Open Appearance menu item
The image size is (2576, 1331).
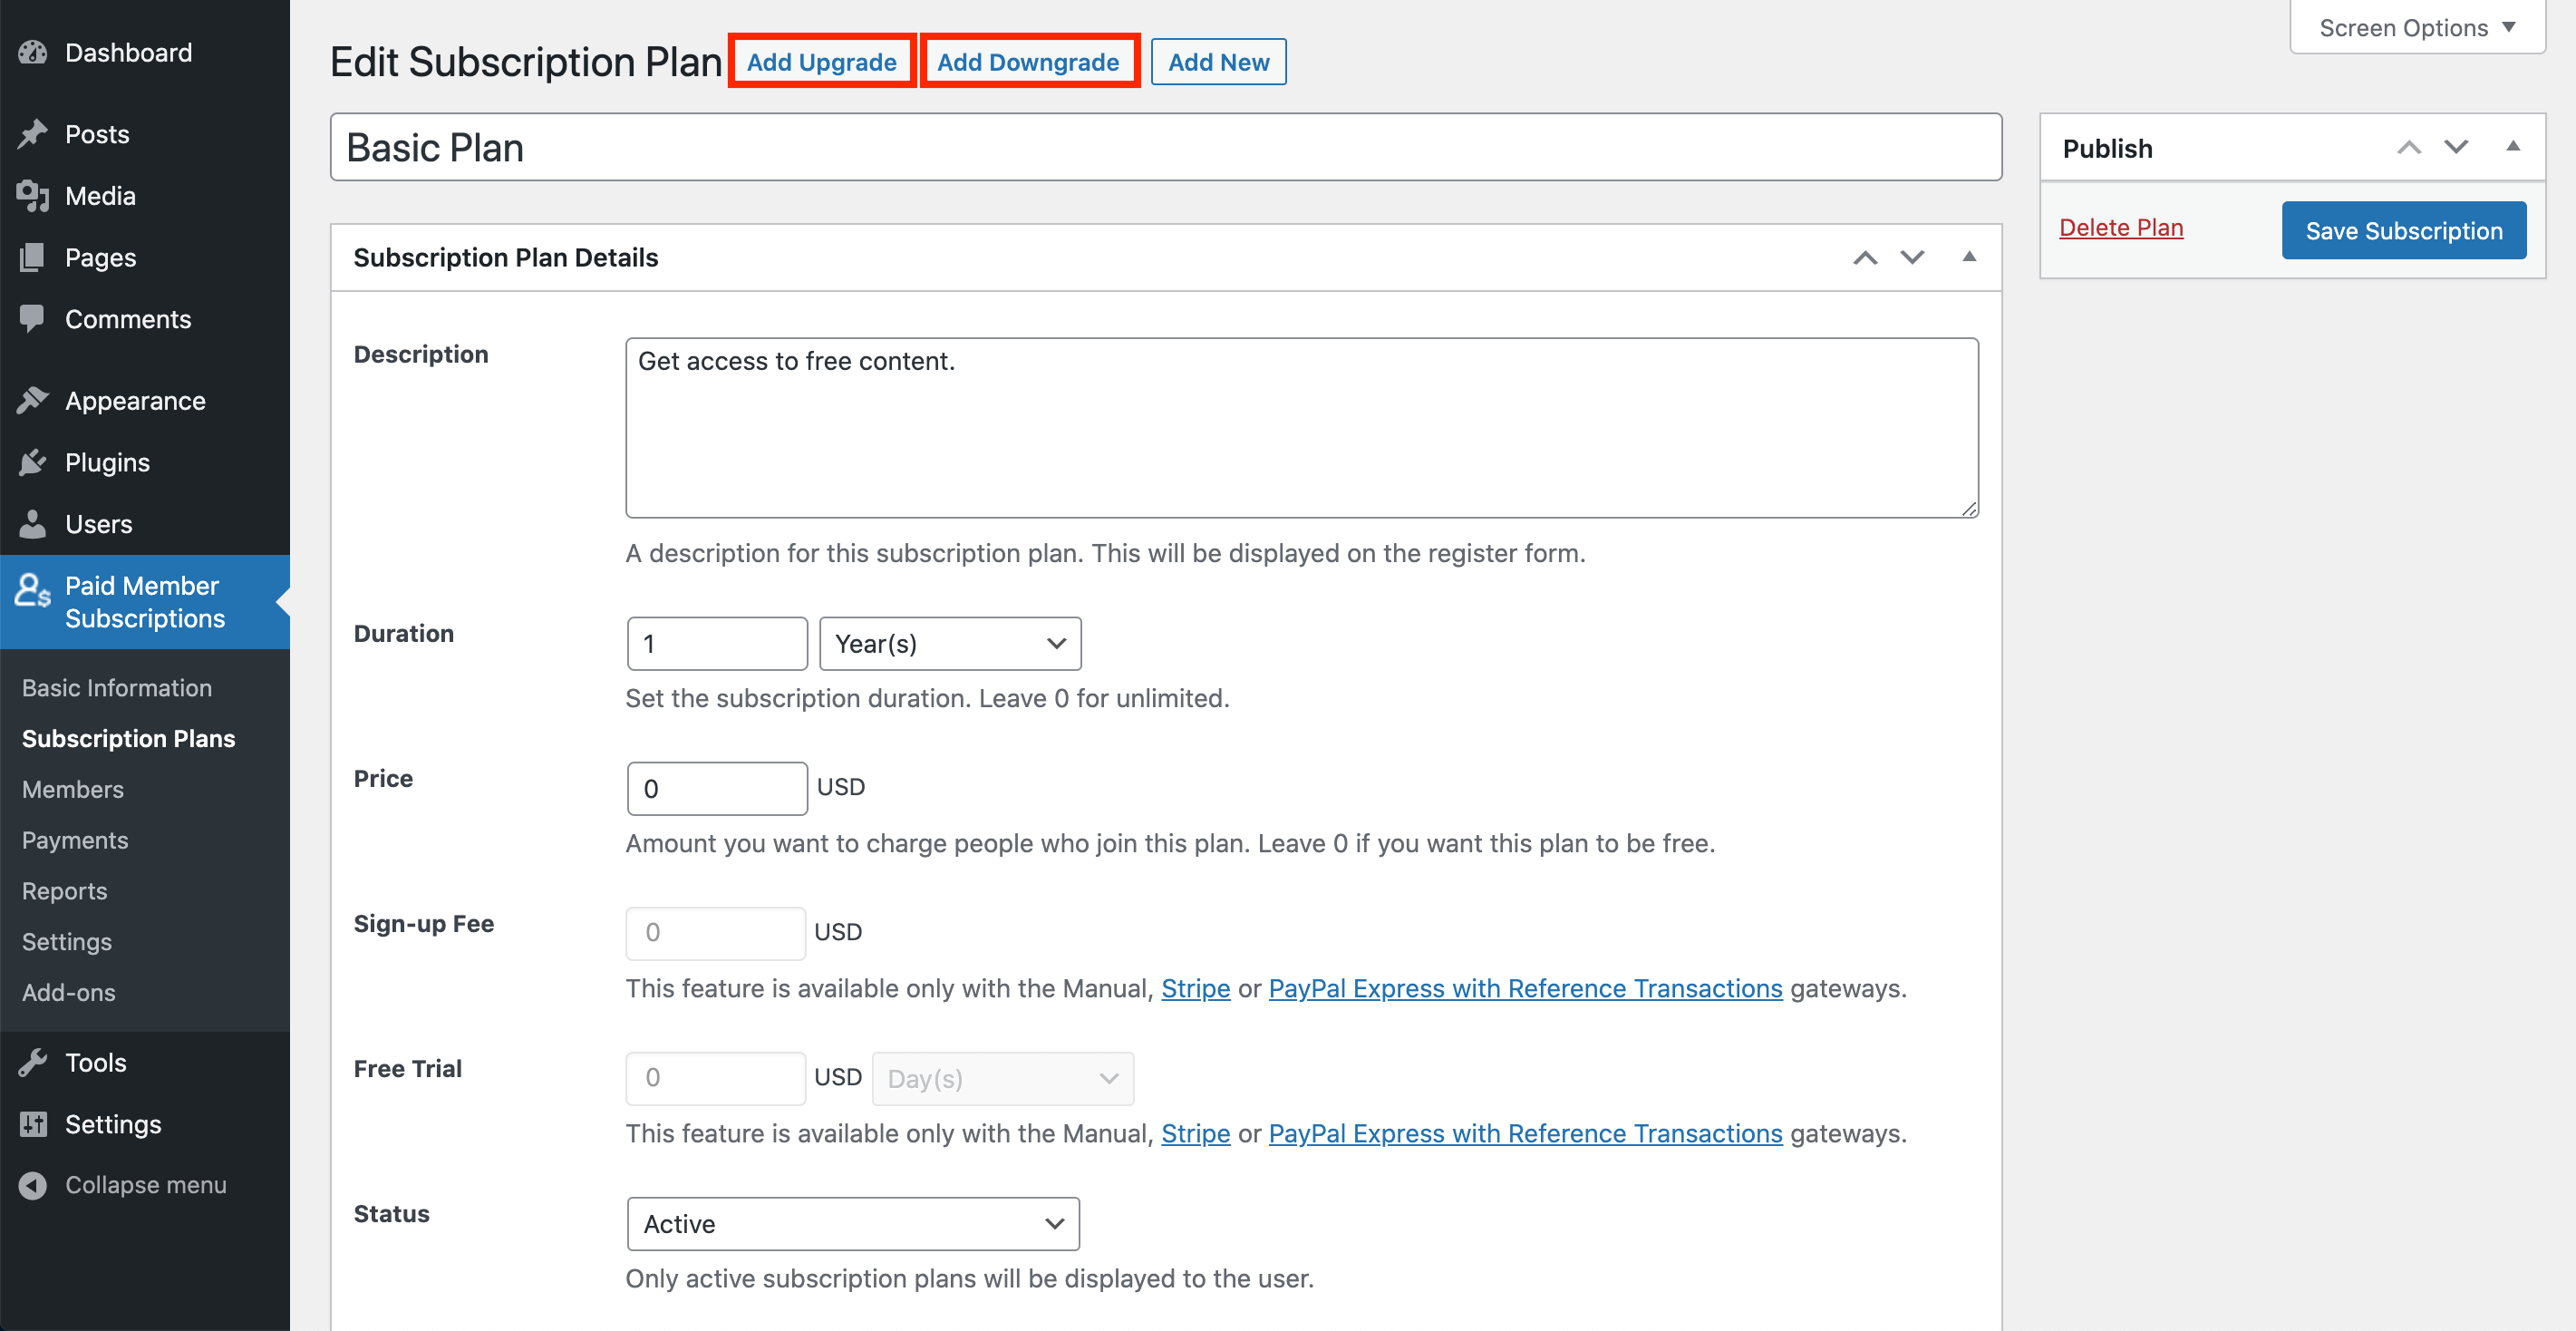tap(145, 401)
